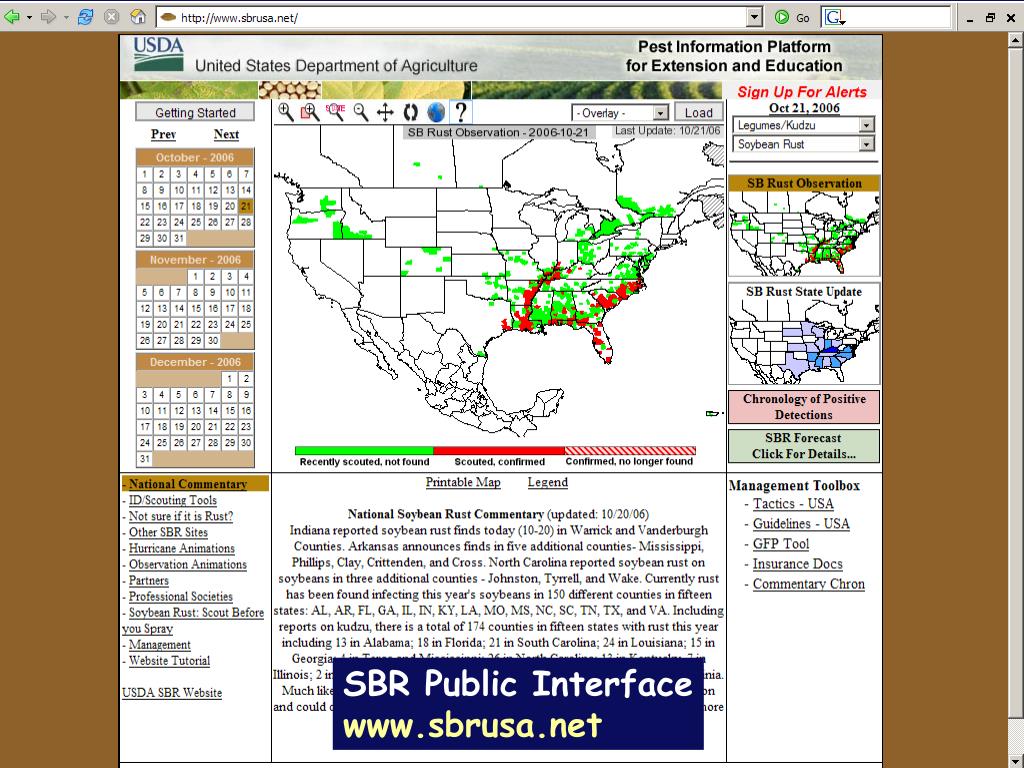Open the Management sidebar link
This screenshot has height=768, width=1024.
[x=159, y=645]
